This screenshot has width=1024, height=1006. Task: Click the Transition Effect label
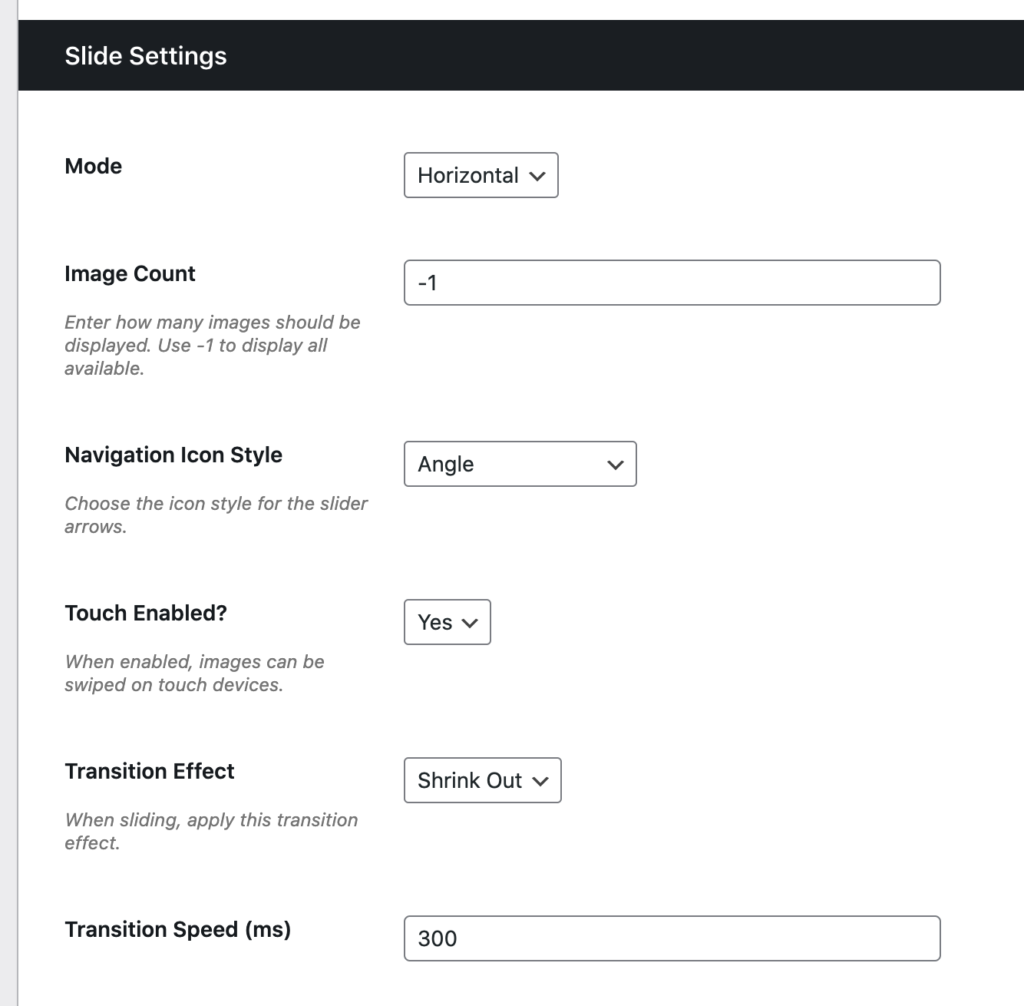tap(149, 771)
